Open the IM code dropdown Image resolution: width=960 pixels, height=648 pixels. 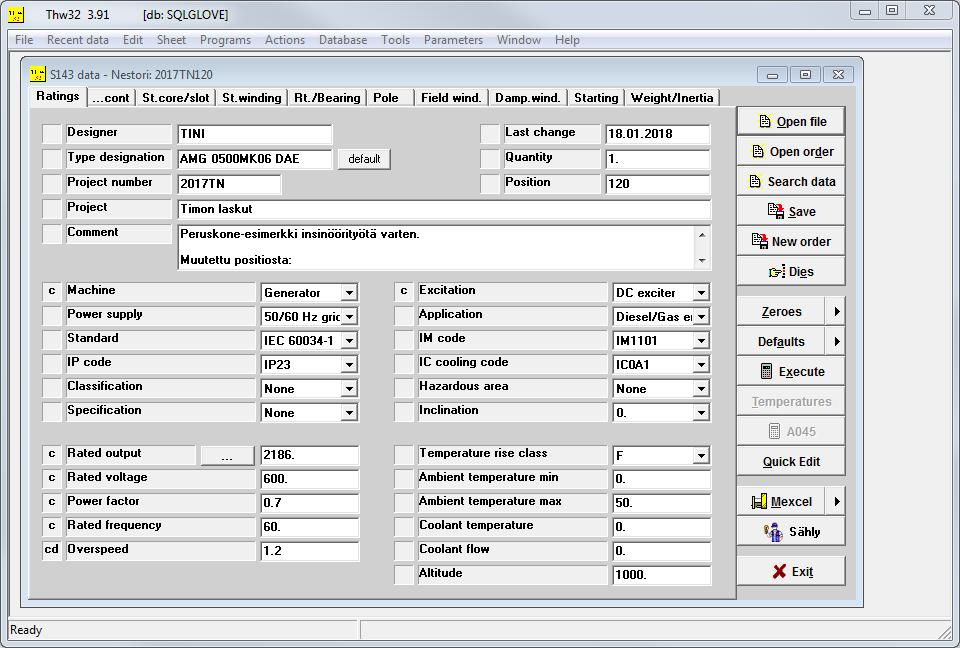pos(701,341)
